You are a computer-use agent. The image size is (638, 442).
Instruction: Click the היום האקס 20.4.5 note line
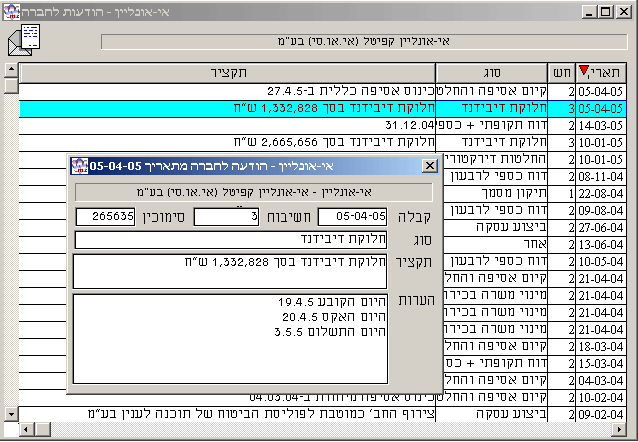(334, 317)
